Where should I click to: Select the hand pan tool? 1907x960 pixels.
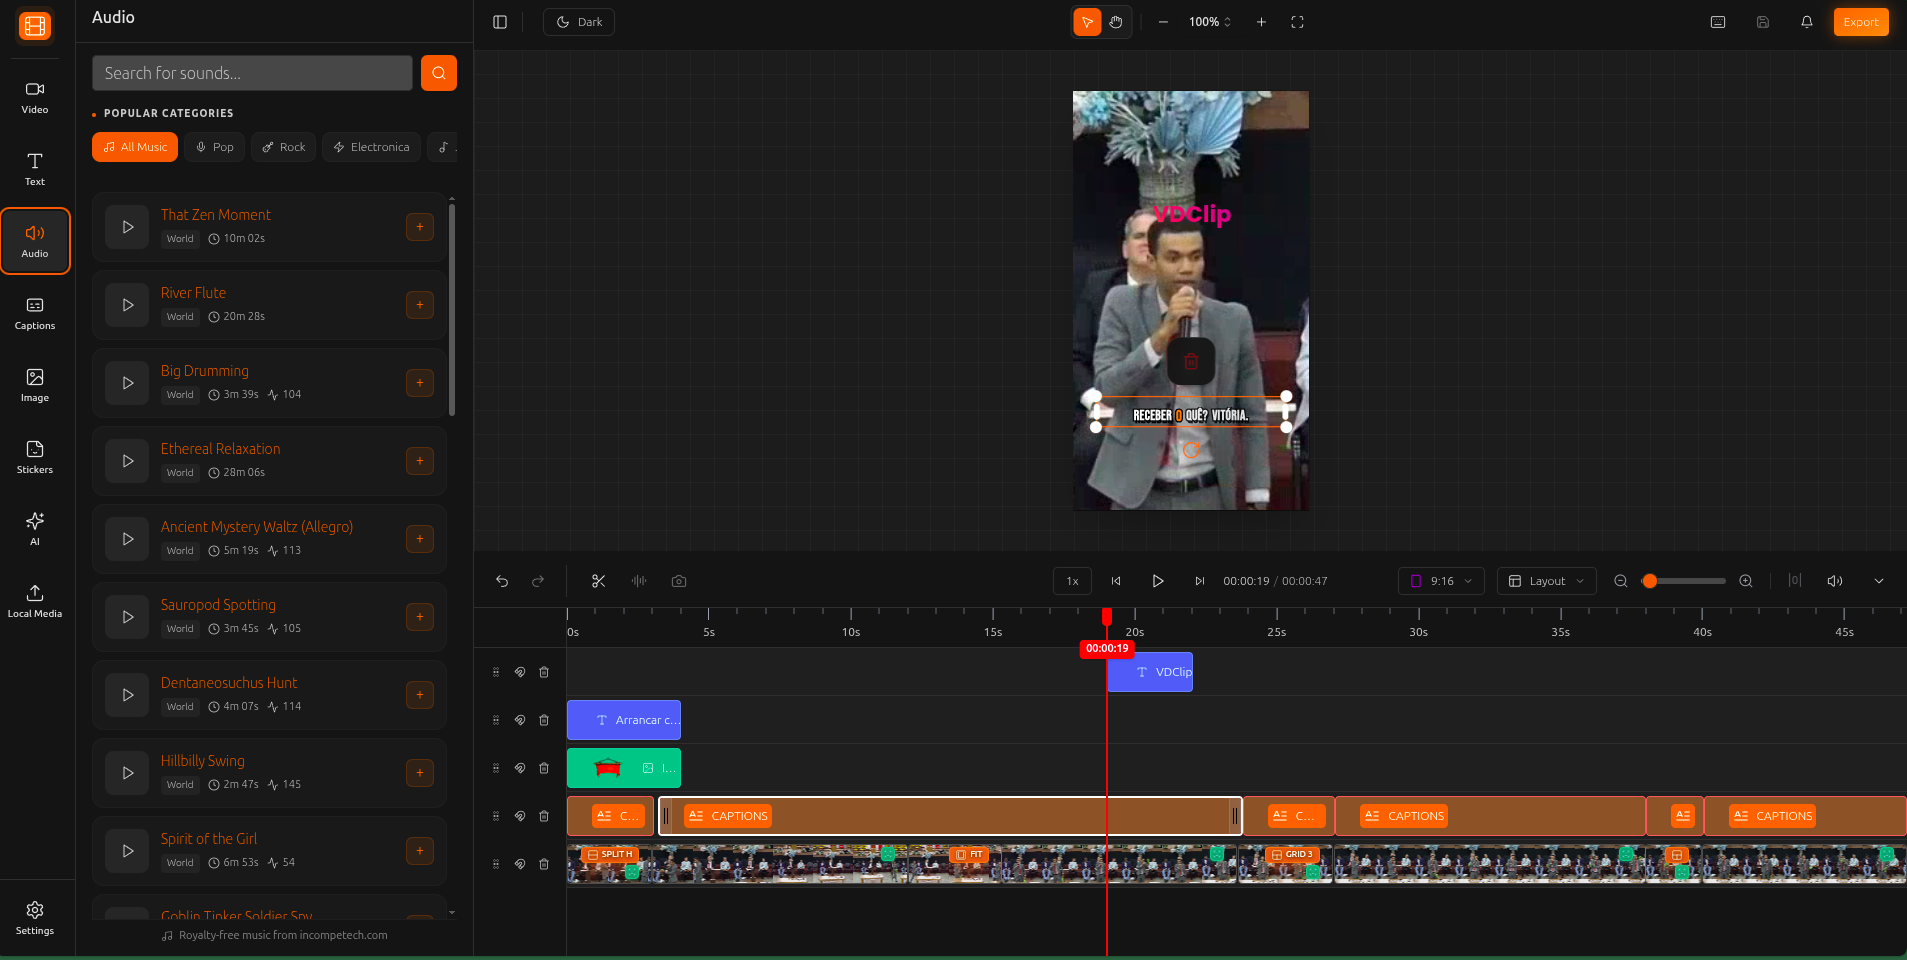click(1116, 22)
